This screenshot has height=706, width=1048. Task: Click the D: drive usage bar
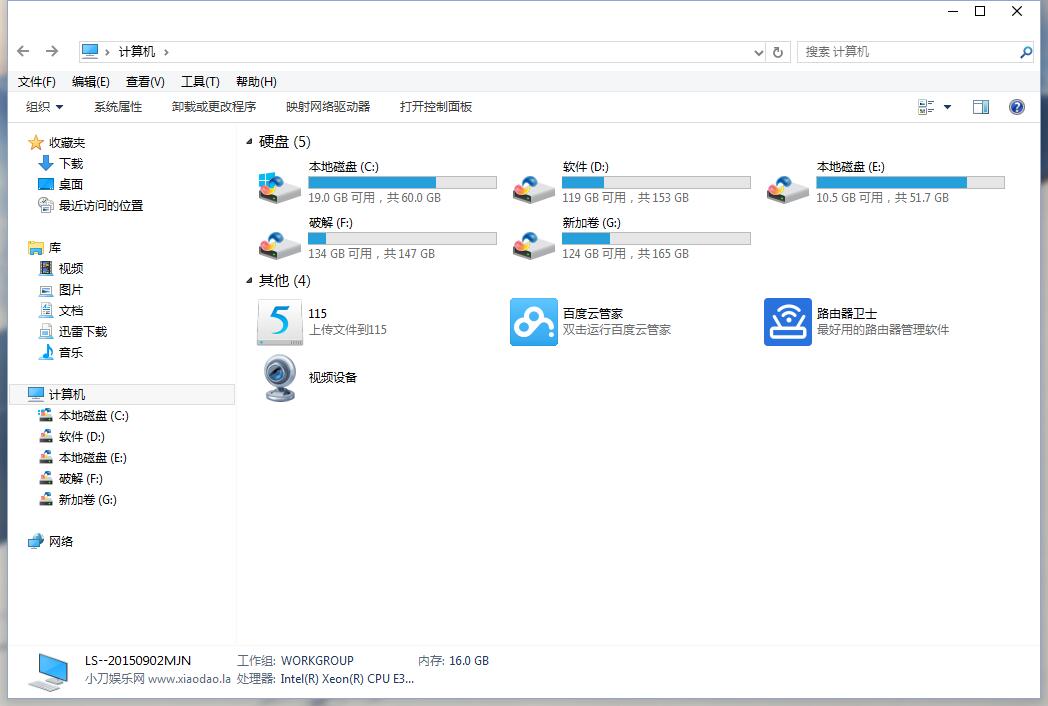(x=656, y=183)
